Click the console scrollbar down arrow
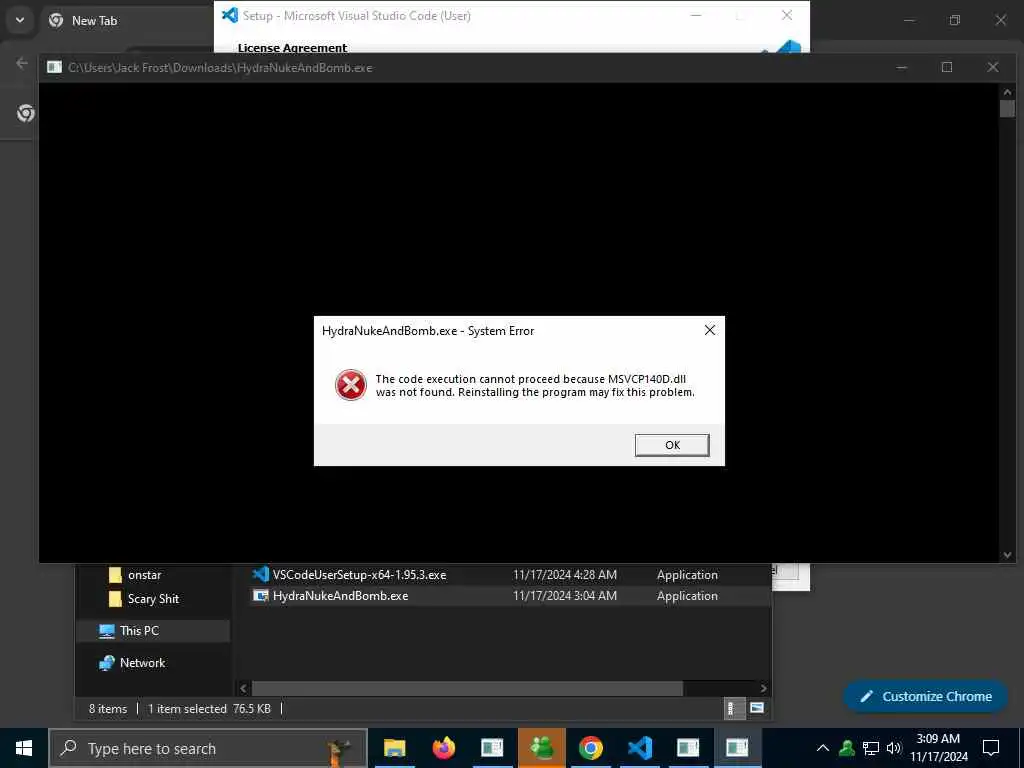This screenshot has width=1024, height=768. (x=1007, y=554)
